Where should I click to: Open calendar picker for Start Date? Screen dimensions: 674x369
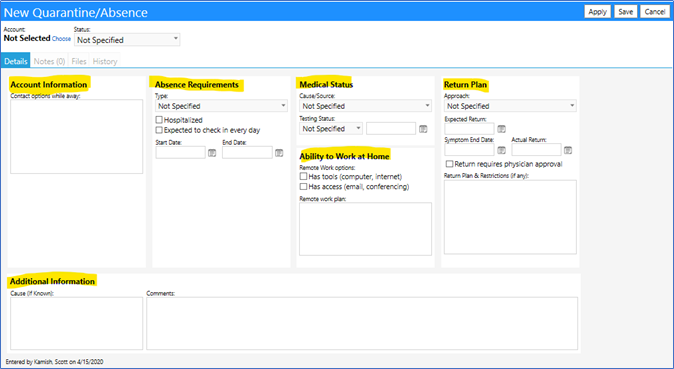212,153
